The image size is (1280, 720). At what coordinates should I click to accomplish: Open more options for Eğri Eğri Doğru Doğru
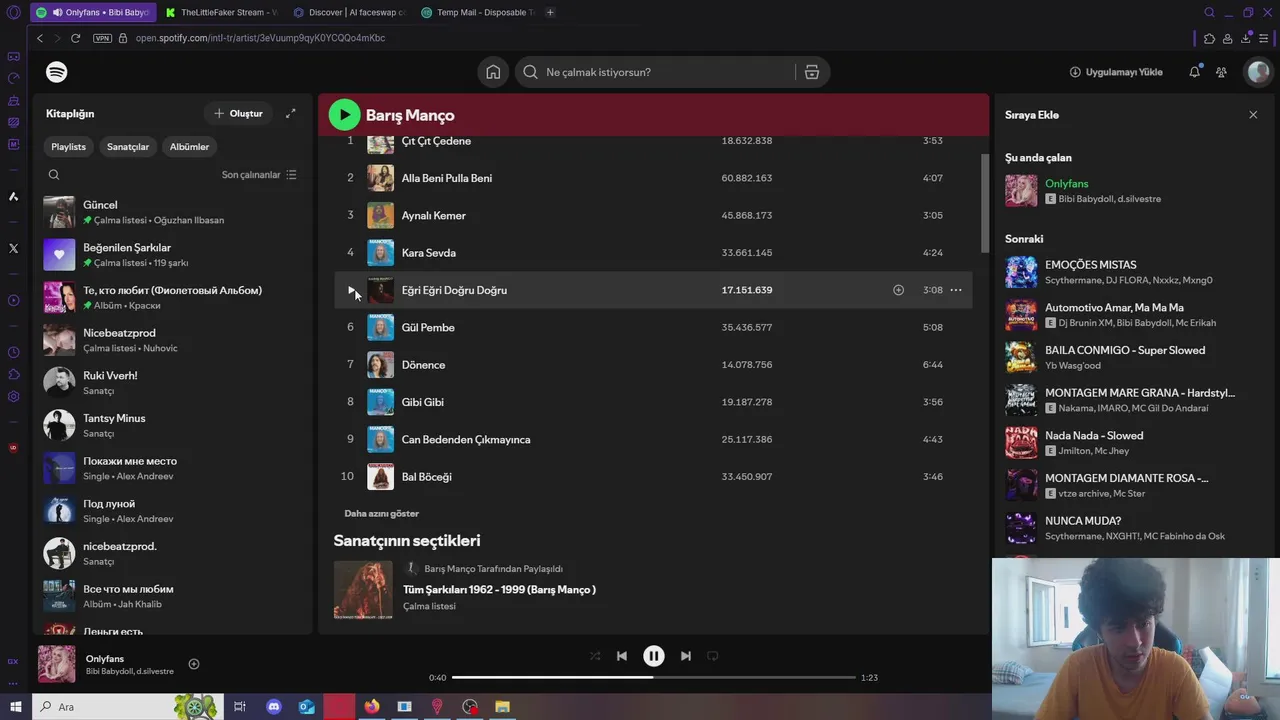pos(956,290)
